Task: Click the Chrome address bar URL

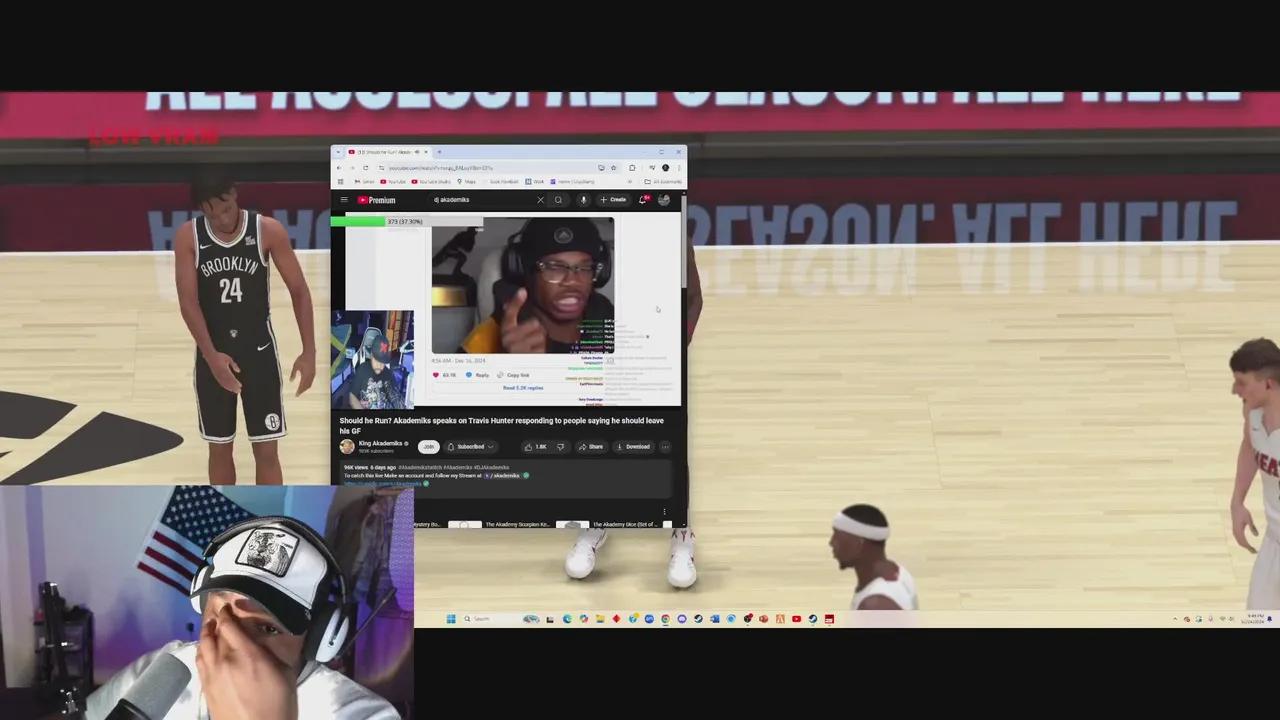Action: coord(441,168)
